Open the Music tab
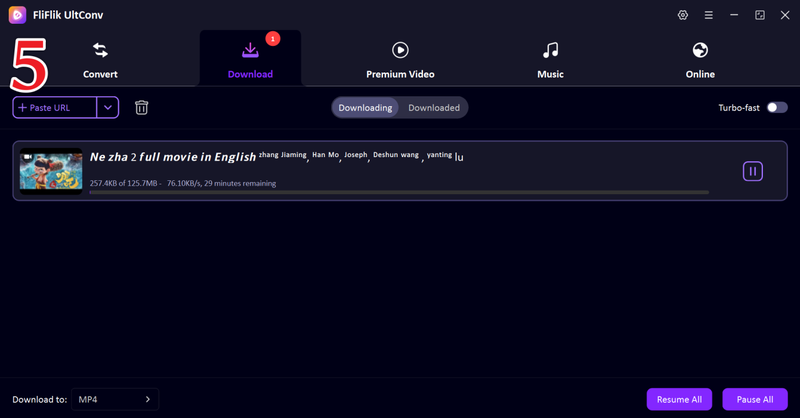Screen dimensions: 800x418 coord(550,61)
